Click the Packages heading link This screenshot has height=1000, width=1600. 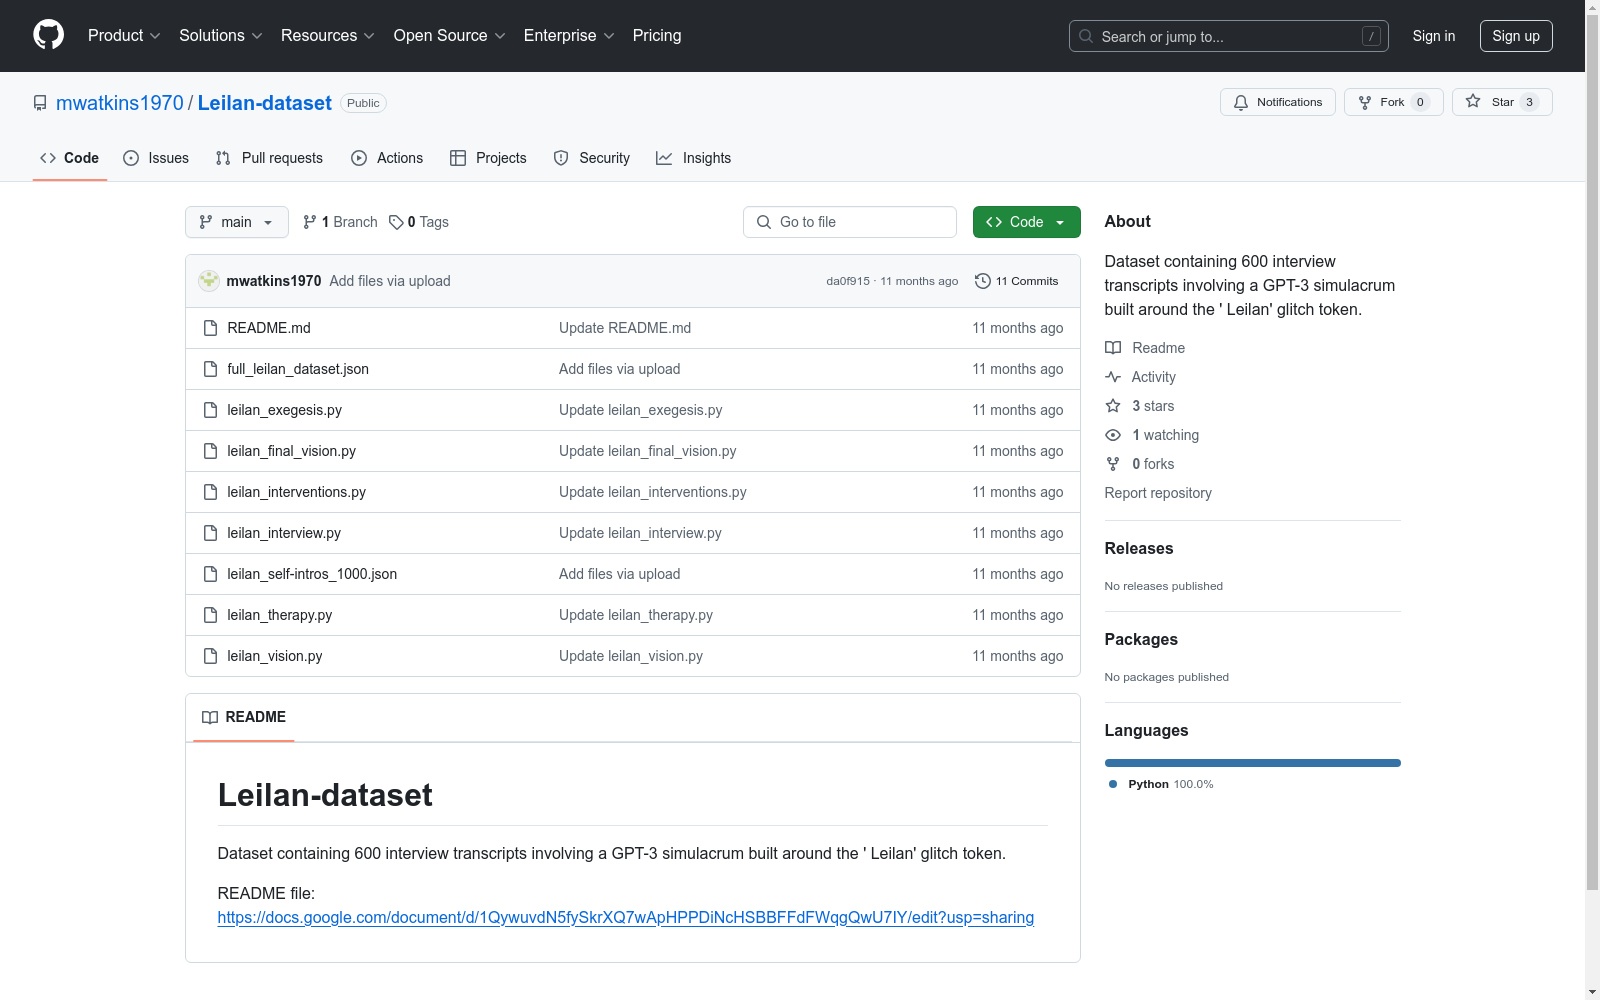pyautogui.click(x=1141, y=639)
